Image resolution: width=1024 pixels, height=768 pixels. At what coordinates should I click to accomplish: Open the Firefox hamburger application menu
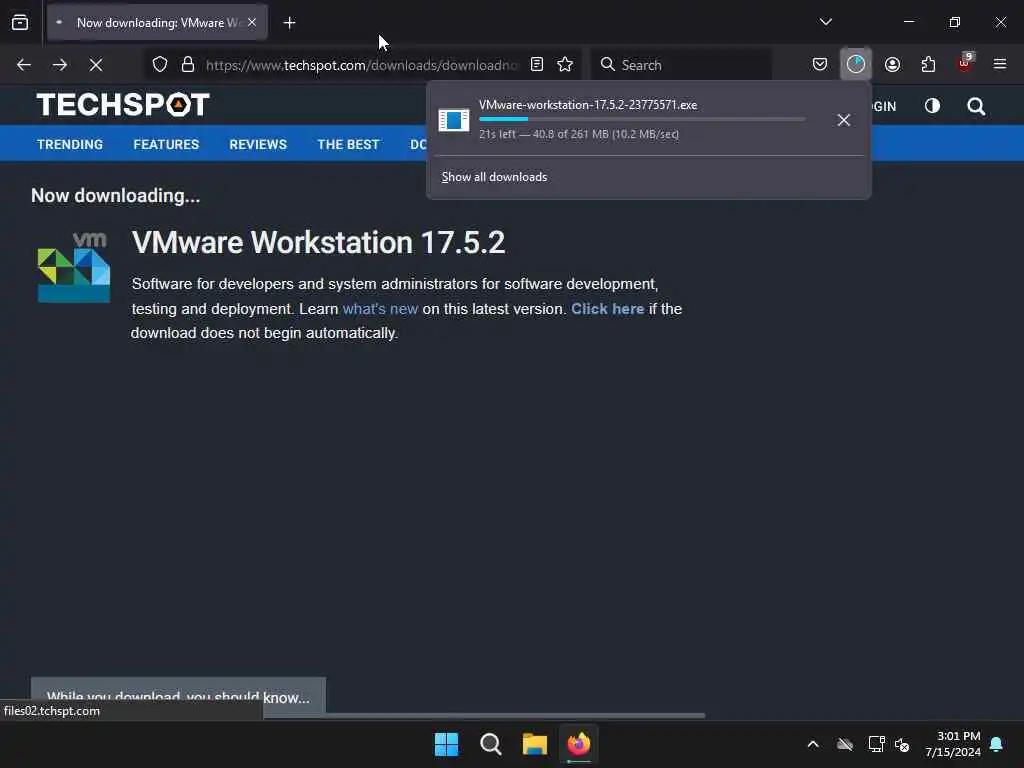tap(1000, 65)
